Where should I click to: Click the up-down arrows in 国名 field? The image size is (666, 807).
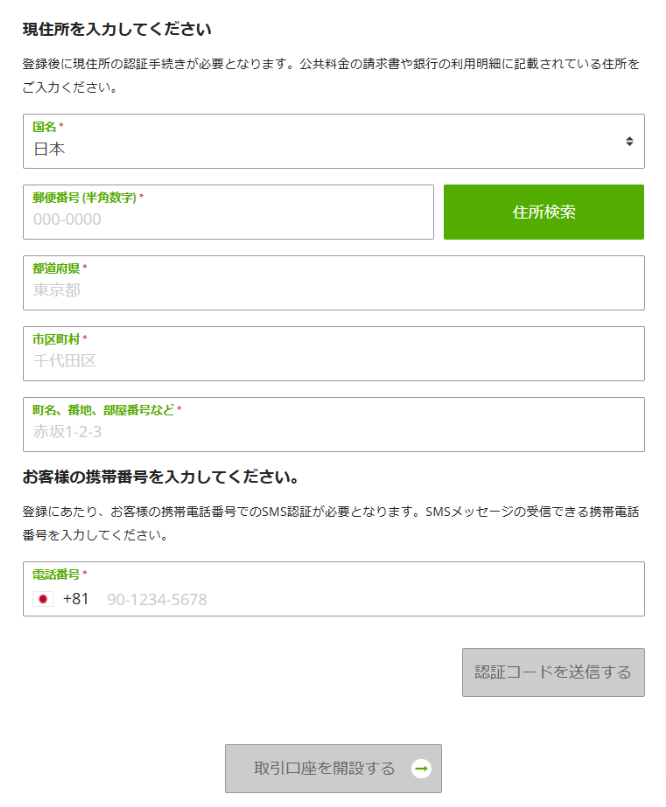(x=629, y=141)
